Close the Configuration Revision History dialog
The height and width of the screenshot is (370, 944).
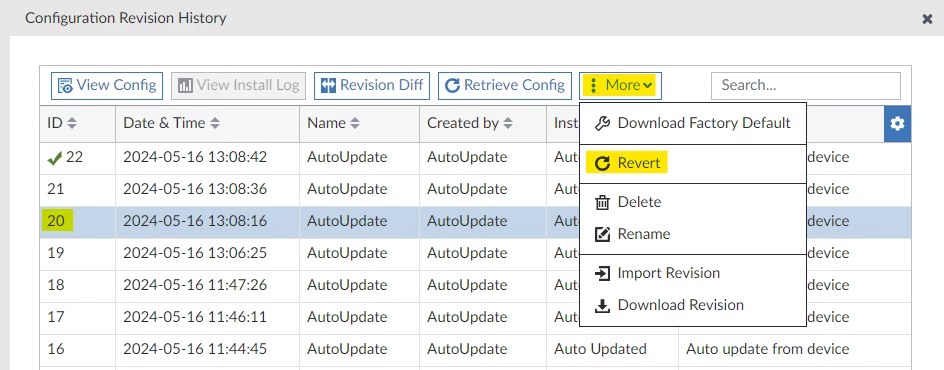point(927,19)
